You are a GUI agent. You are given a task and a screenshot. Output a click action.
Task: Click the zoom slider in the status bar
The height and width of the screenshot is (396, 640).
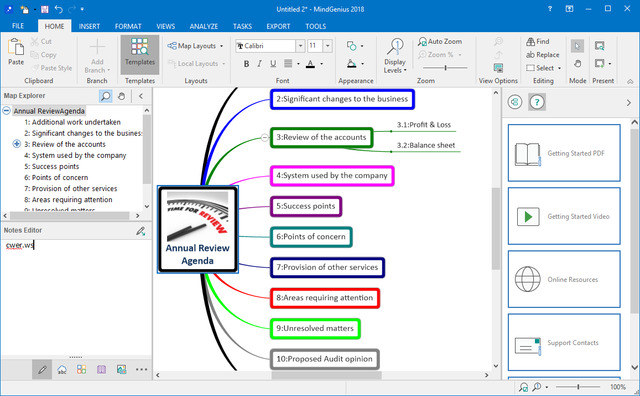[x=578, y=387]
